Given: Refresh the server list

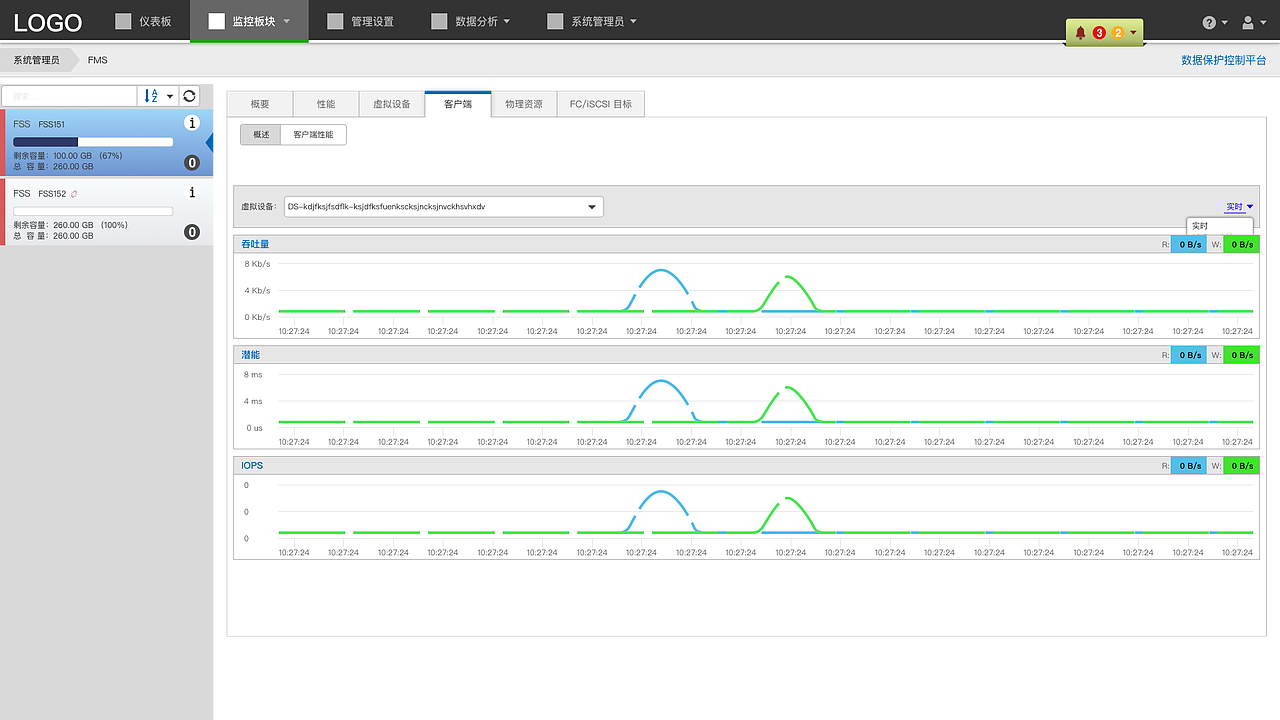Looking at the screenshot, I should tap(189, 96).
